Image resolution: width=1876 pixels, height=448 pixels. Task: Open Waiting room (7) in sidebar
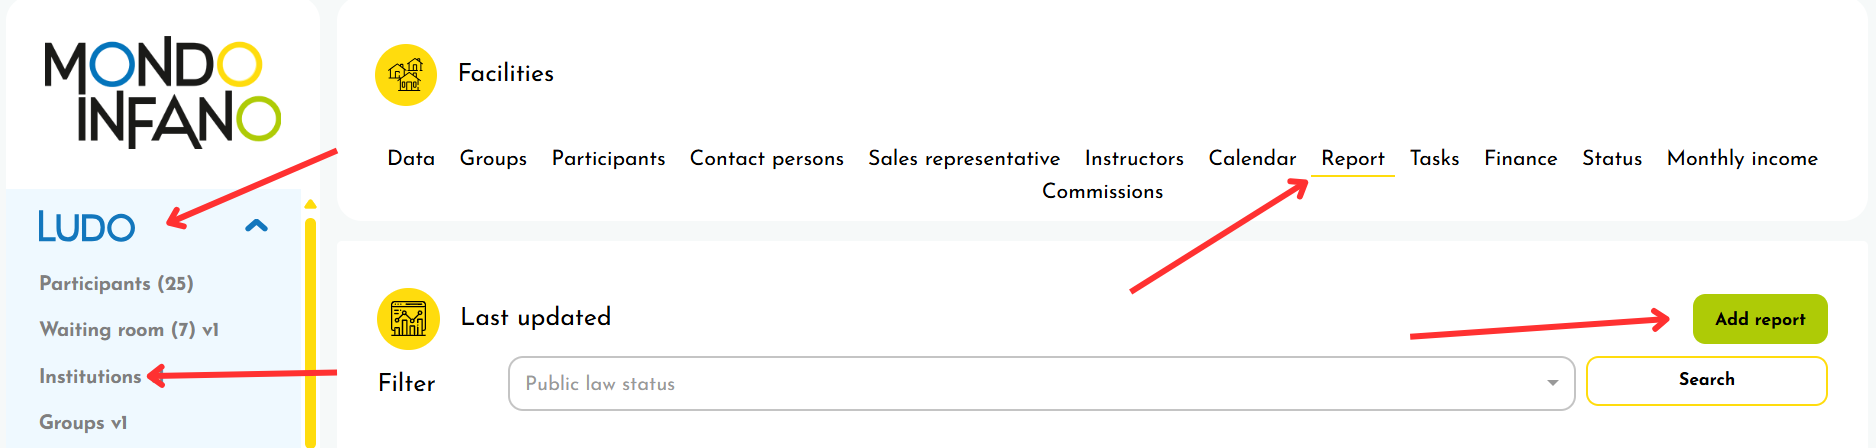(128, 330)
